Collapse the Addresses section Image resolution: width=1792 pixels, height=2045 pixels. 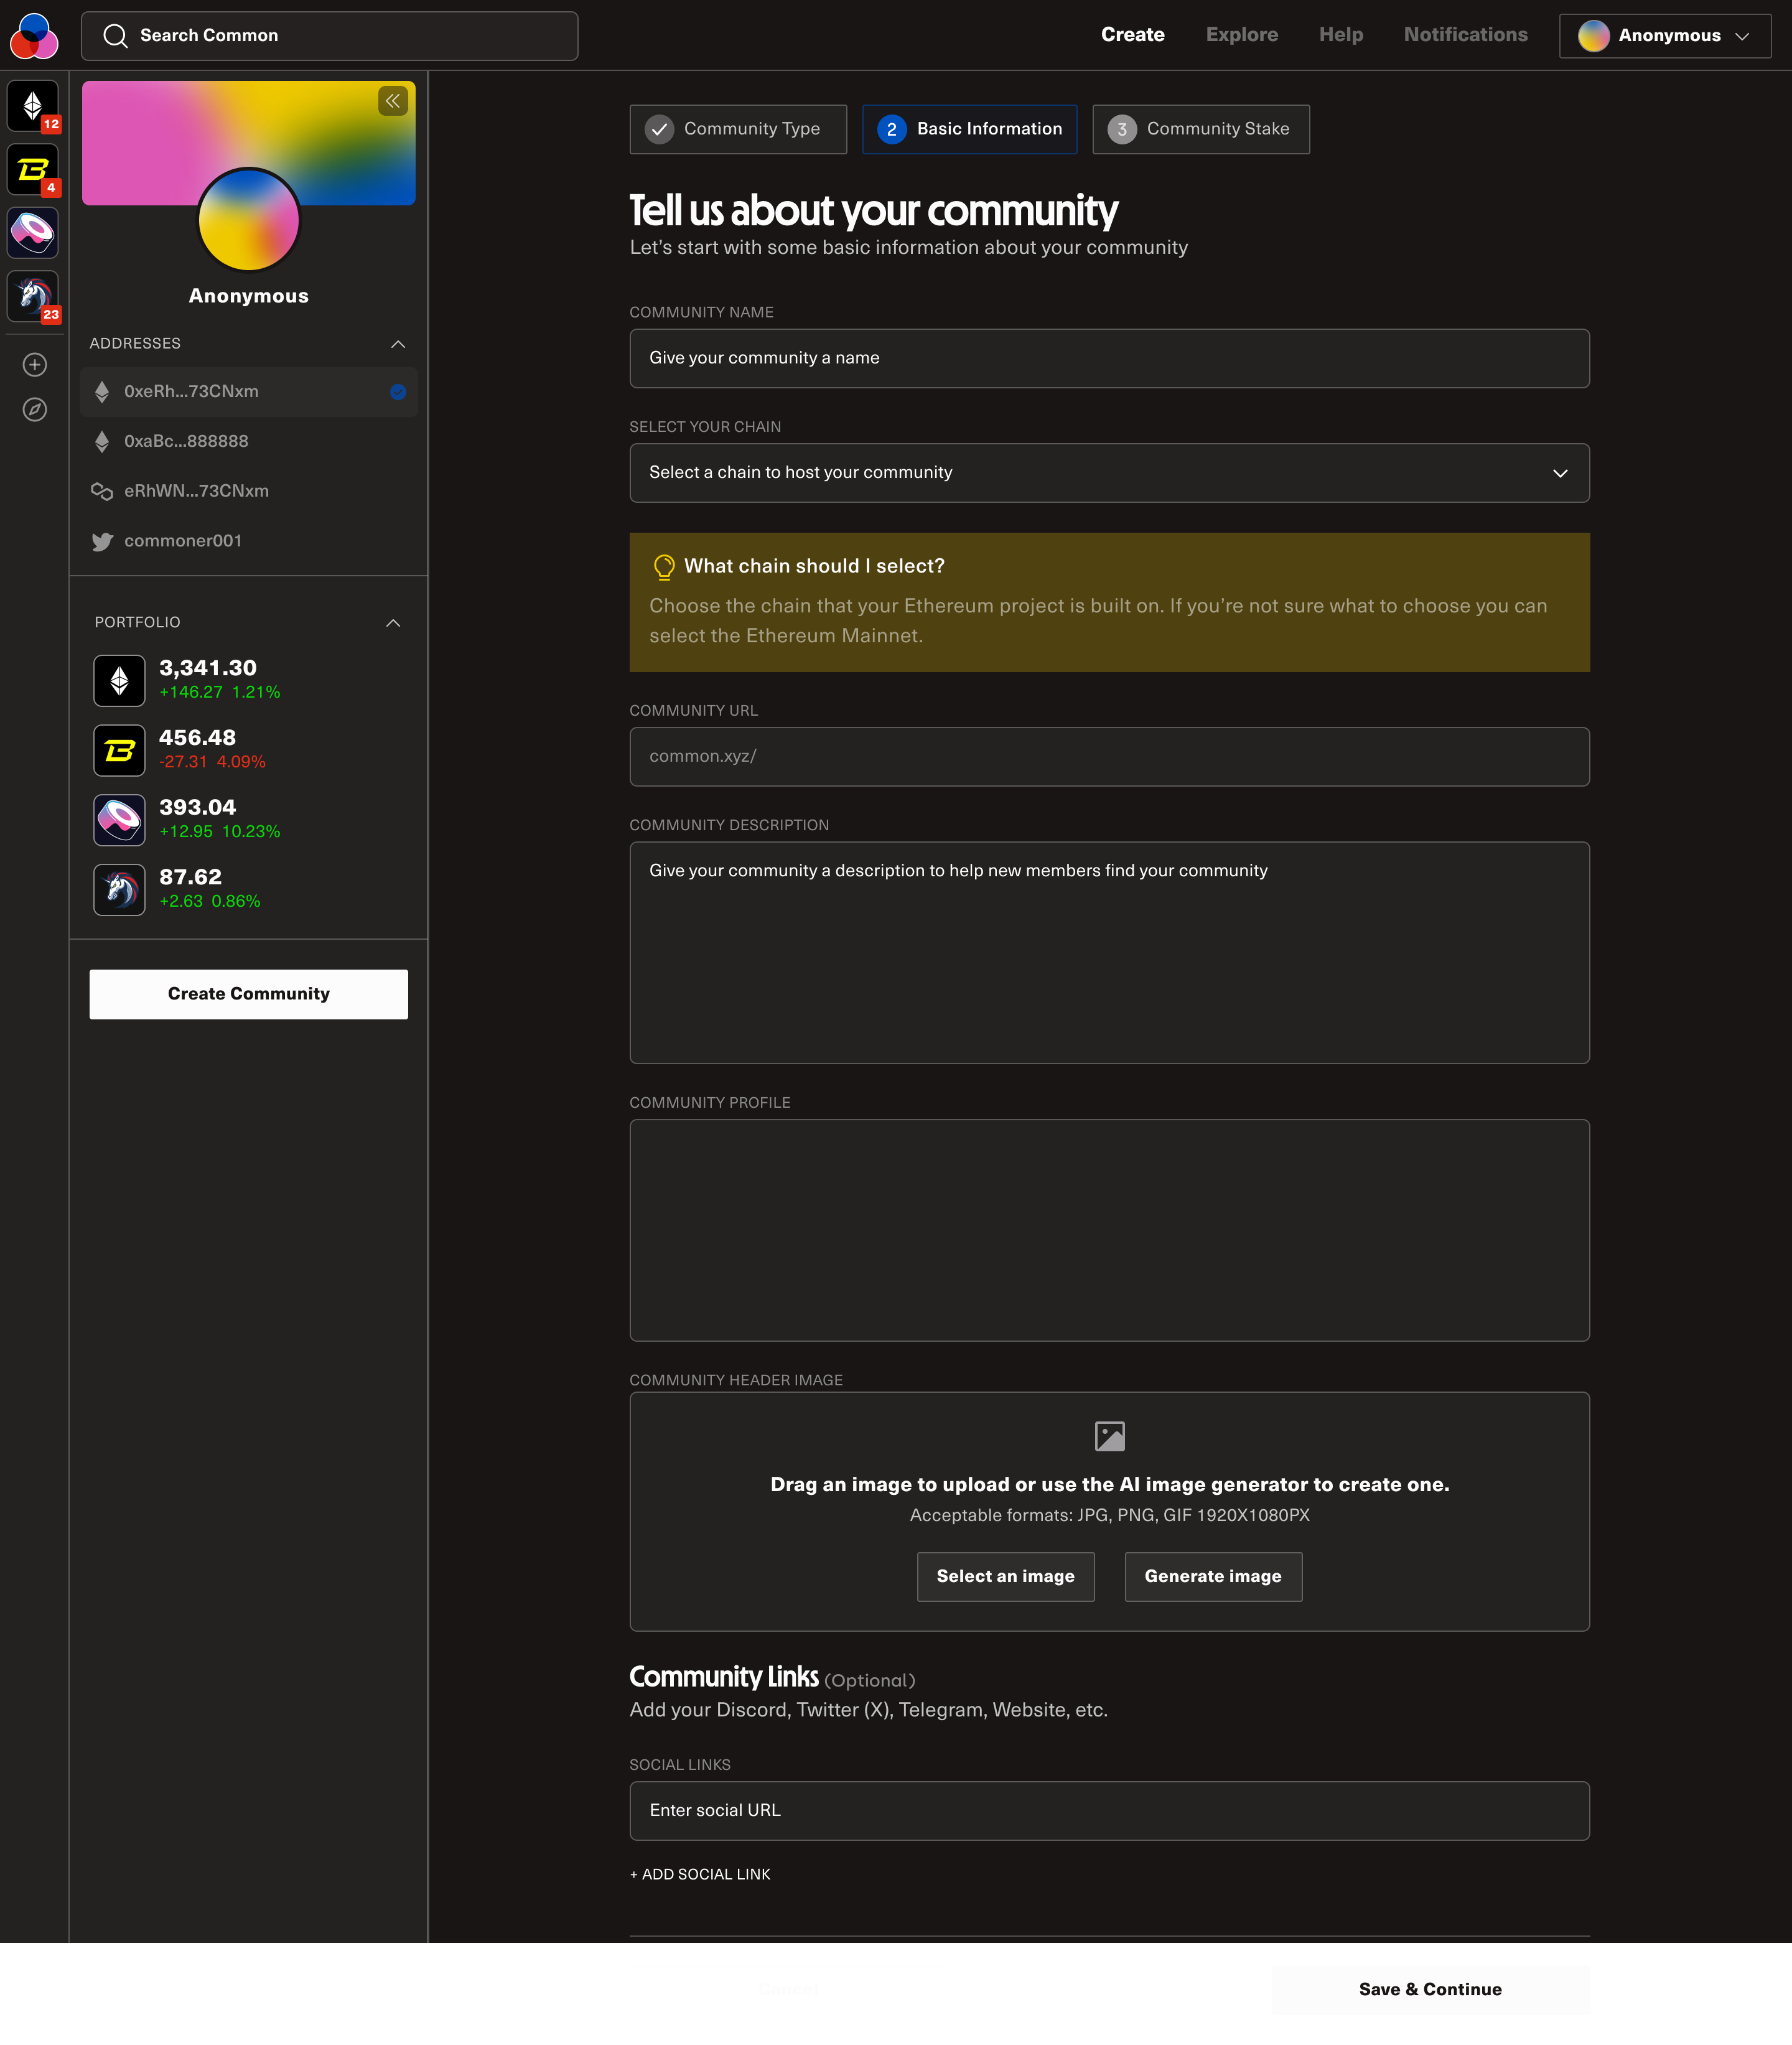pyautogui.click(x=398, y=344)
